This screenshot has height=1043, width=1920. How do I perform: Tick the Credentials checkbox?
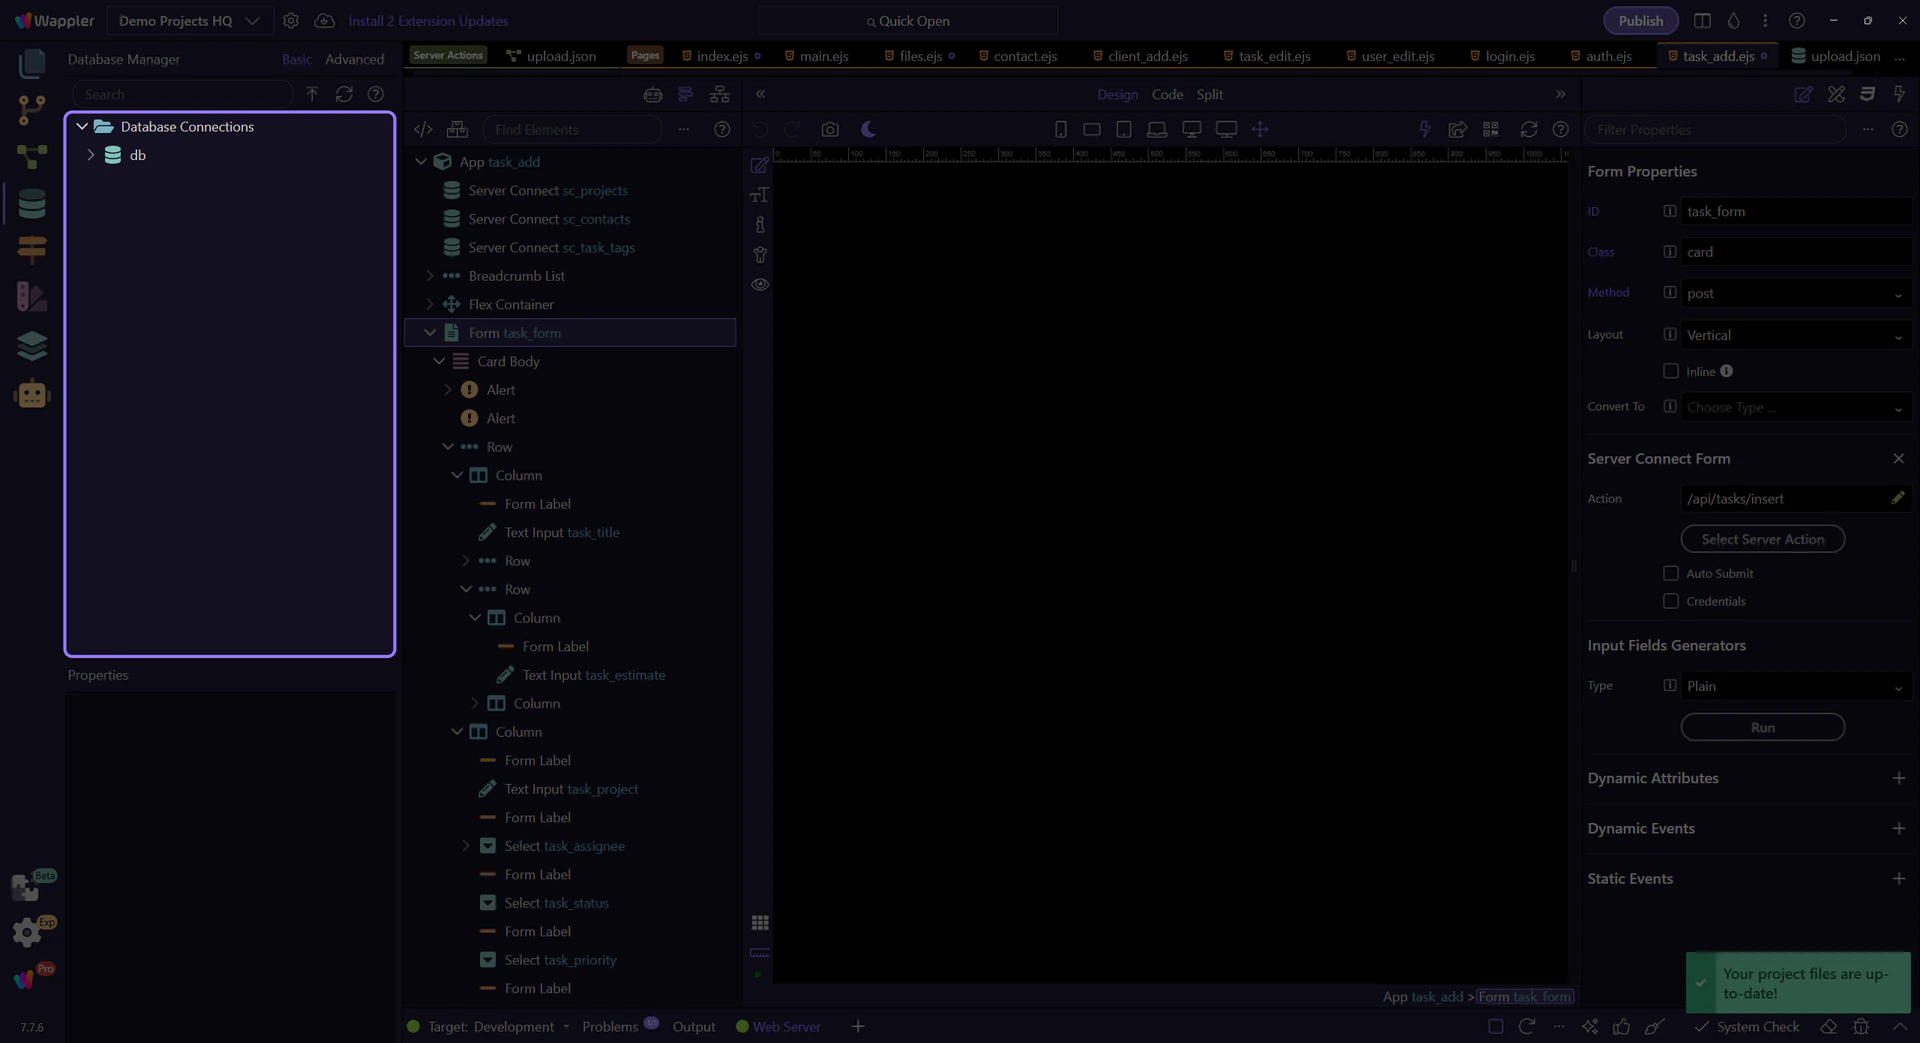pyautogui.click(x=1670, y=601)
